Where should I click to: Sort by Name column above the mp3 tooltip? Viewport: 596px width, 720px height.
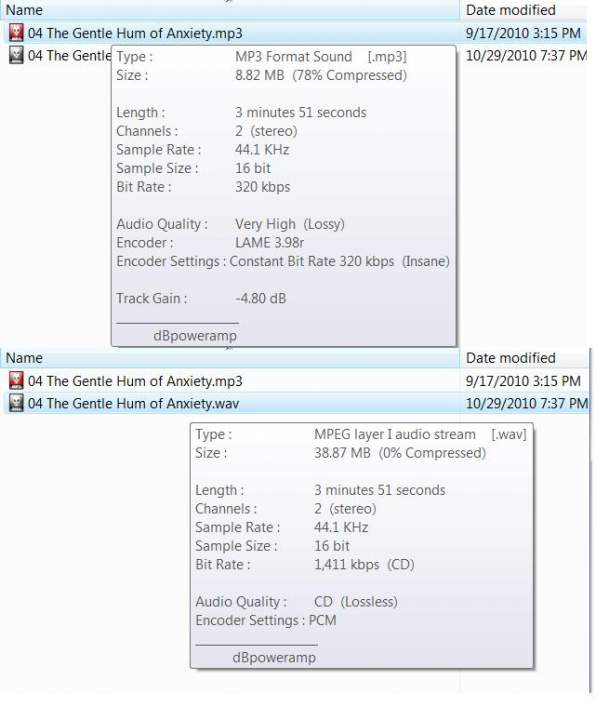[x=24, y=10]
